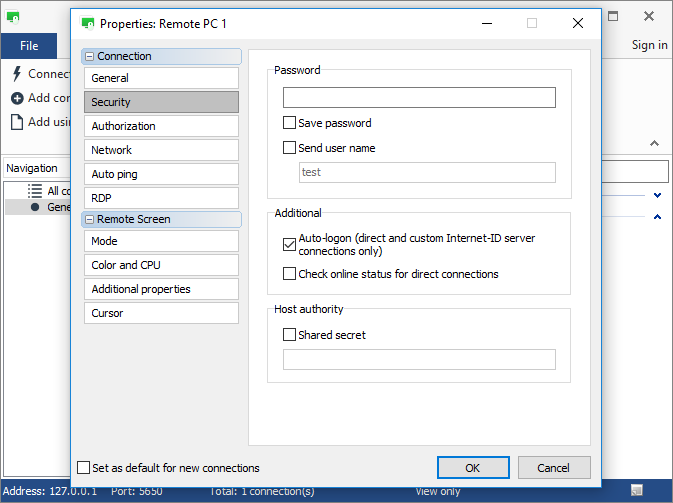This screenshot has height=503, width=673.
Task: Enable the Save password checkbox
Action: 290,123
